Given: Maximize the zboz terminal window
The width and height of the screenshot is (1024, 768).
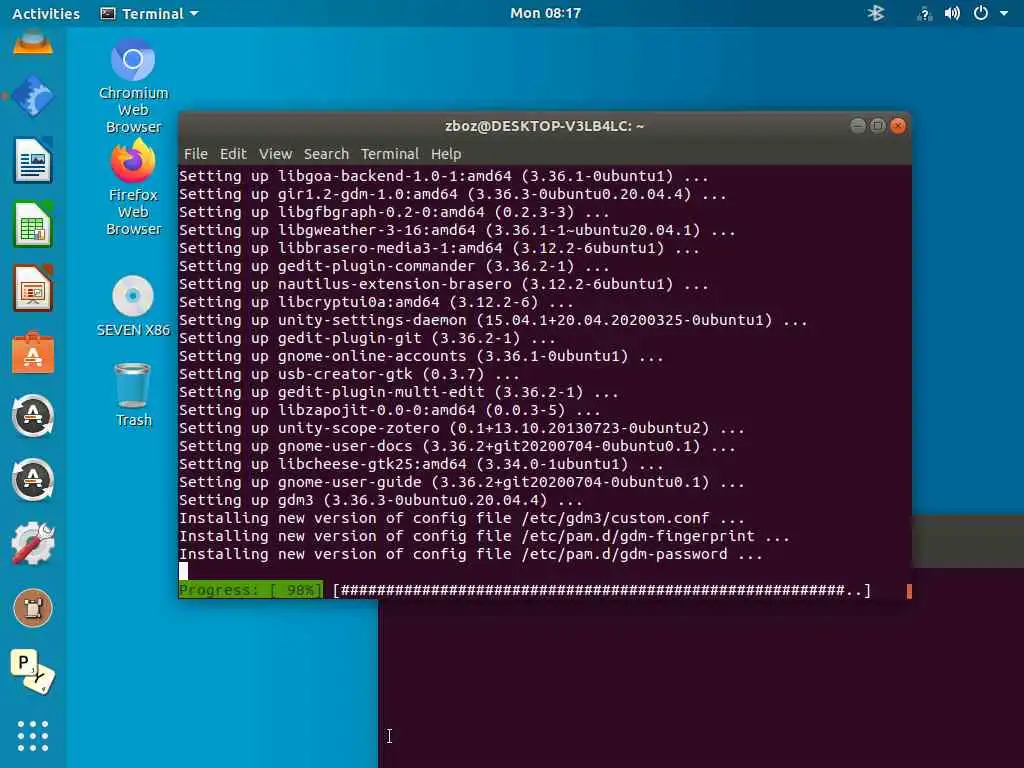Looking at the screenshot, I should point(878,125).
